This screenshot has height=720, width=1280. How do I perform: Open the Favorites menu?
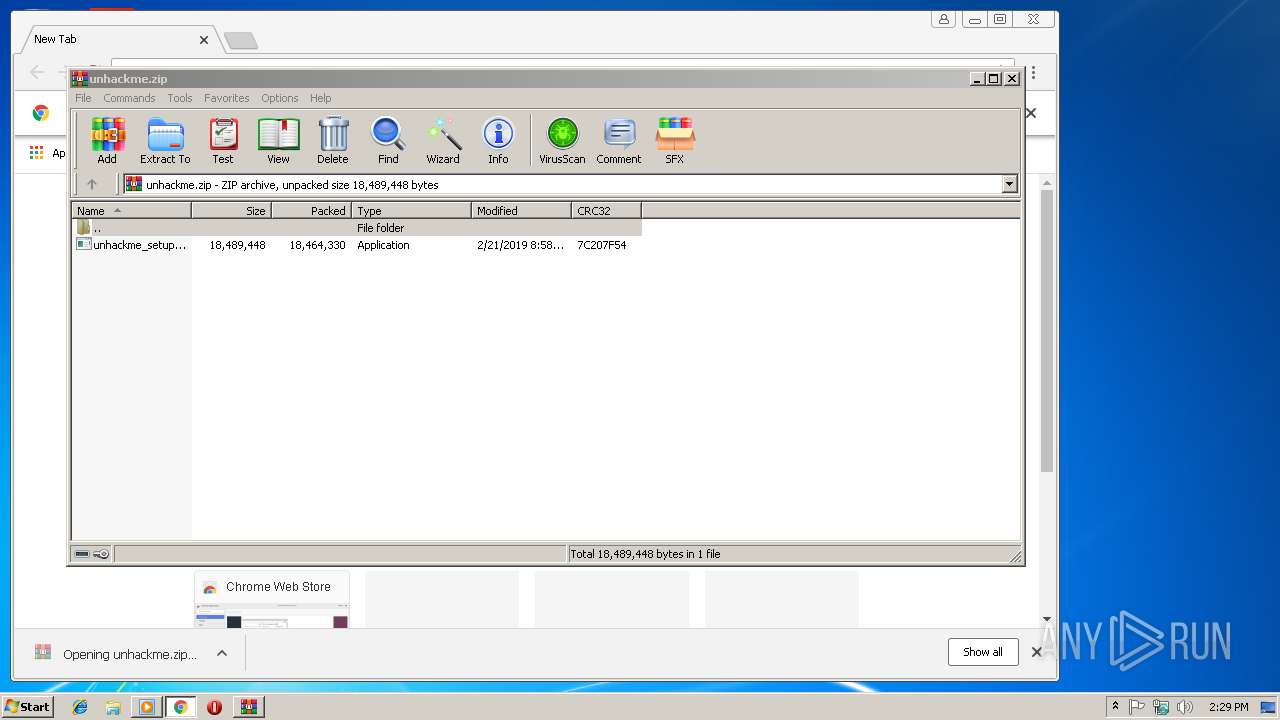pos(227,98)
